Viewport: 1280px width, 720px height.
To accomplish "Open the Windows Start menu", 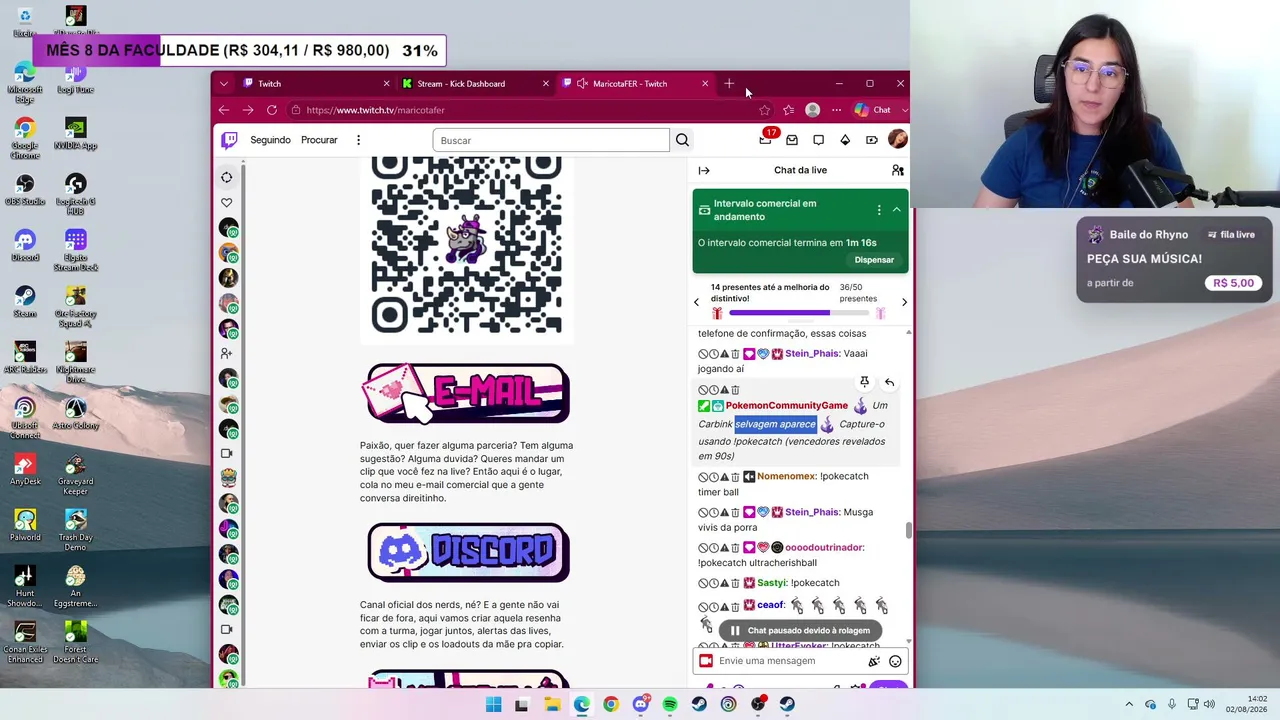I will point(493,704).
